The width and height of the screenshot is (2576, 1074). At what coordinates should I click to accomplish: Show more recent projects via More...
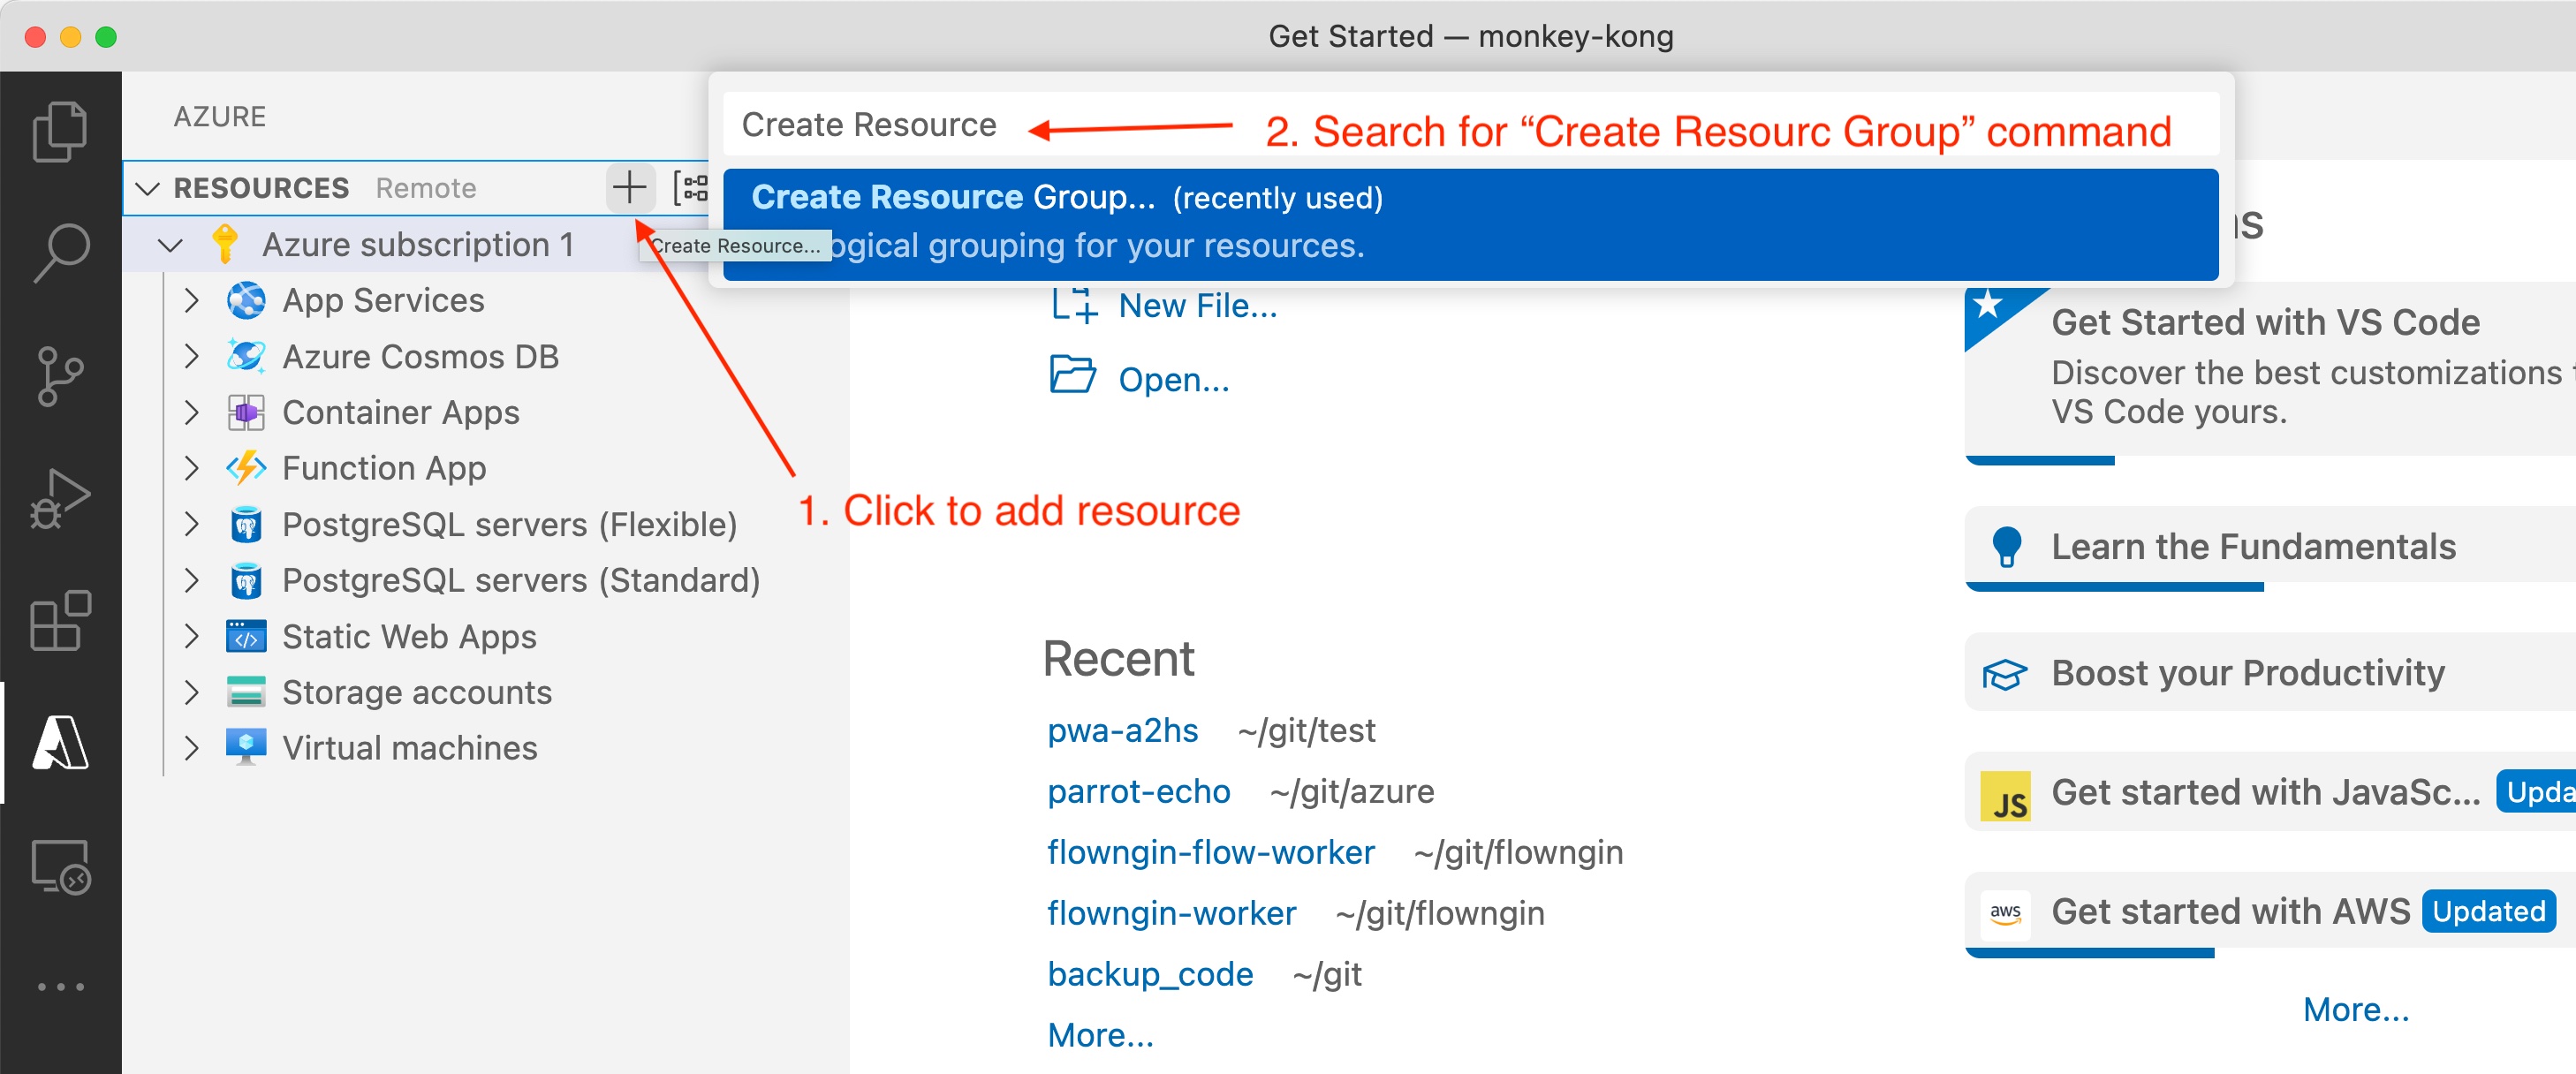(1100, 1036)
